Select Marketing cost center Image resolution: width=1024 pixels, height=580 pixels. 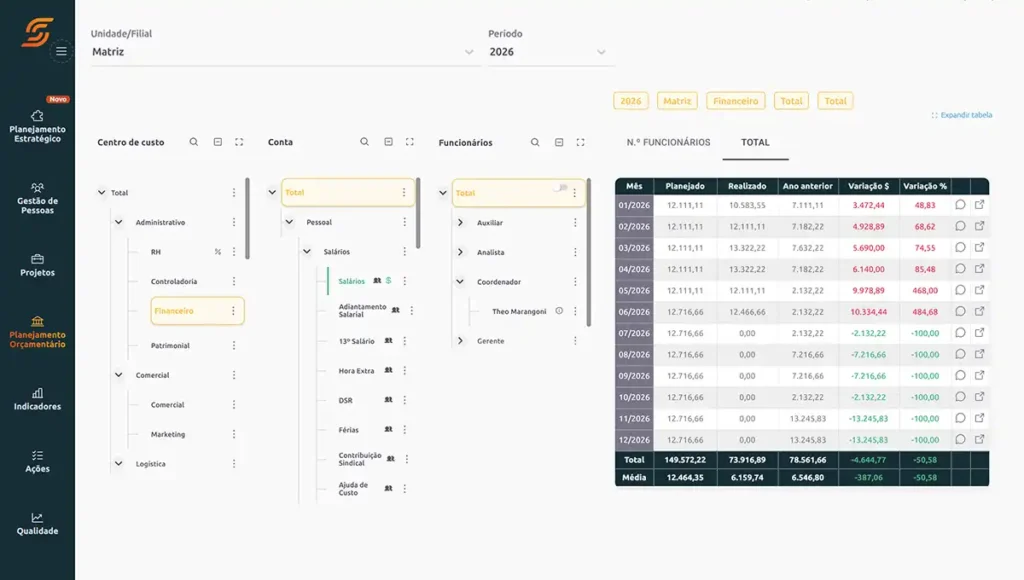pos(168,434)
